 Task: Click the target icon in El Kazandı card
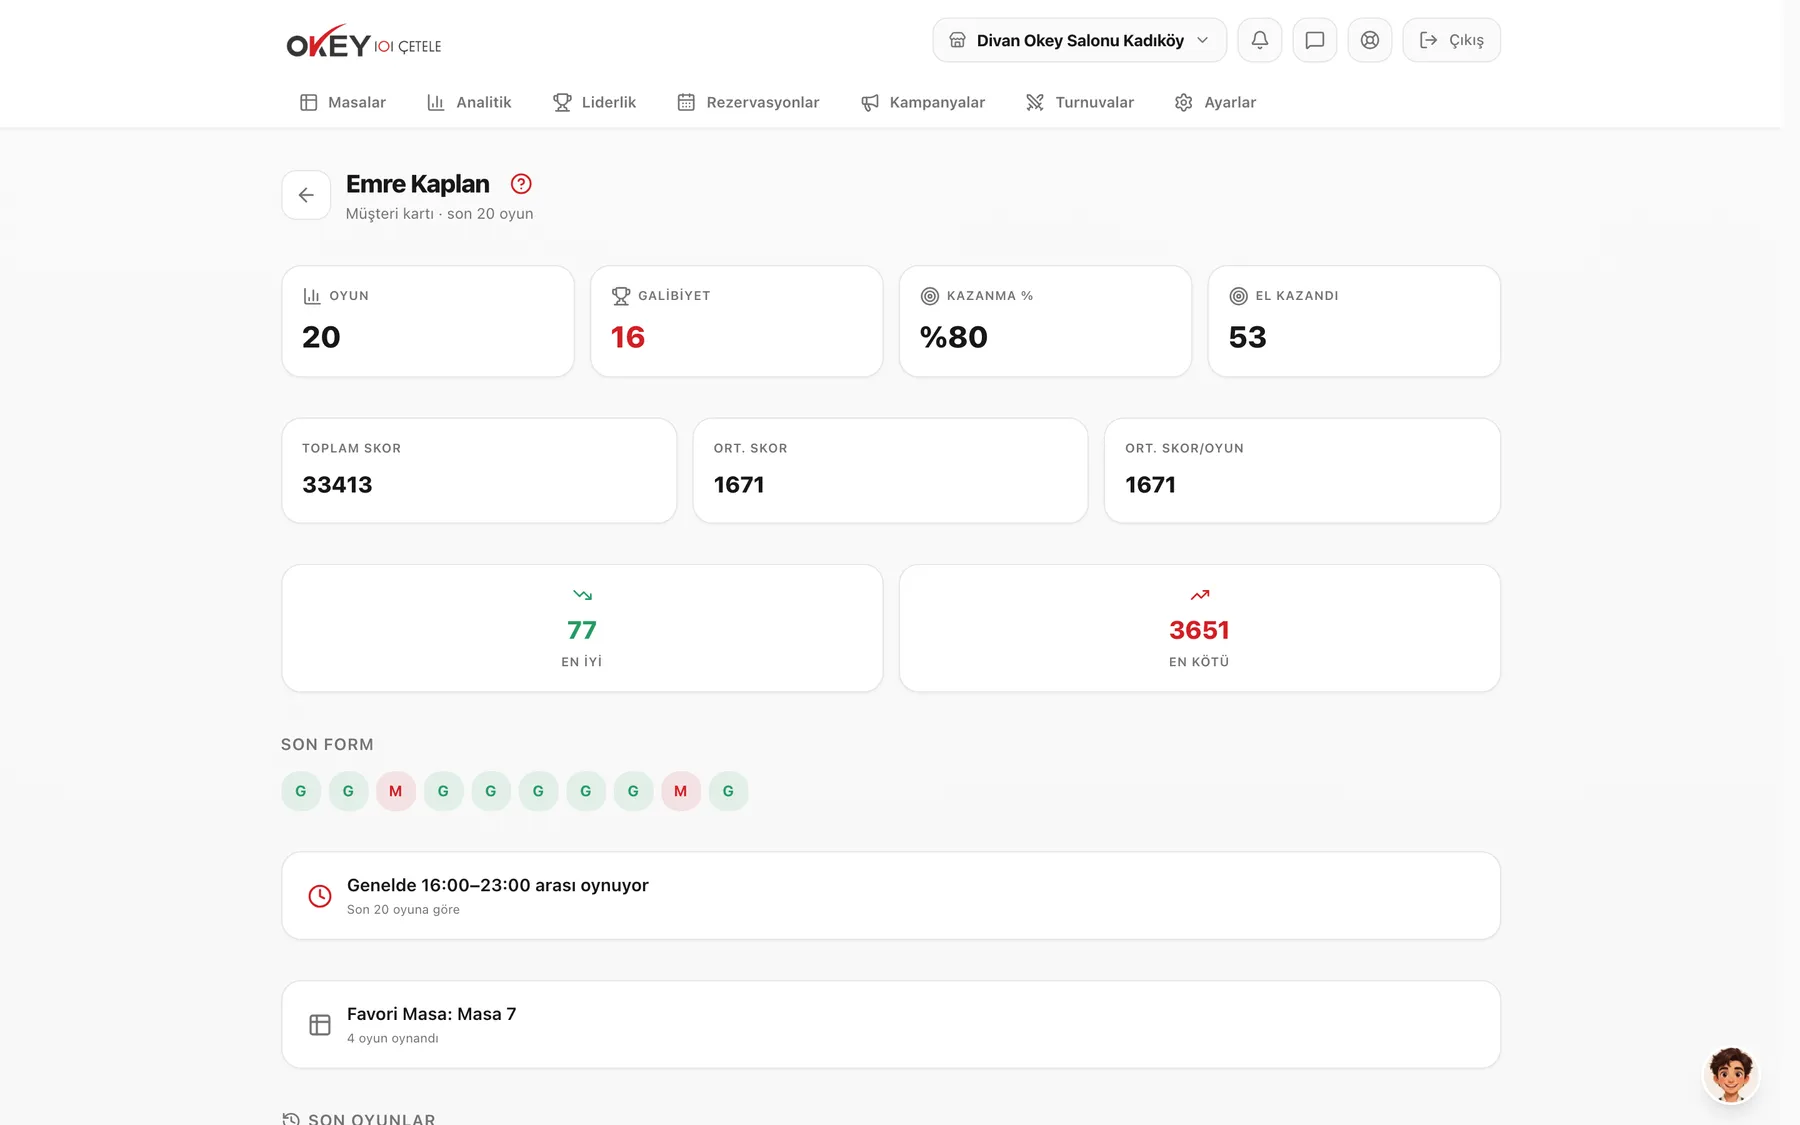click(x=1238, y=296)
